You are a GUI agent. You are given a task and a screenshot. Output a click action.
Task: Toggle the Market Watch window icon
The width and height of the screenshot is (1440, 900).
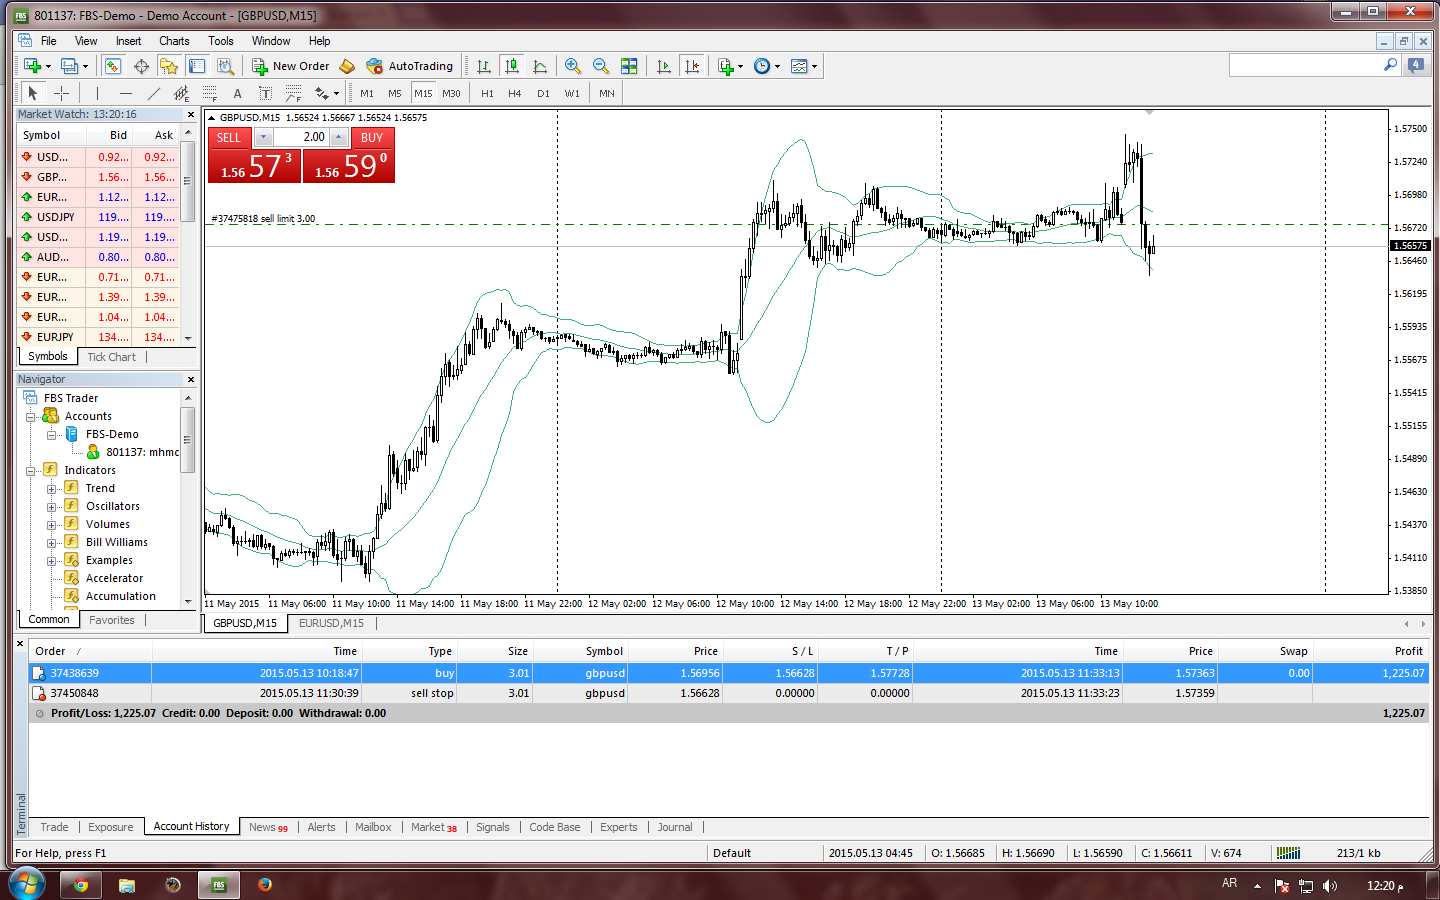pyautogui.click(x=113, y=66)
